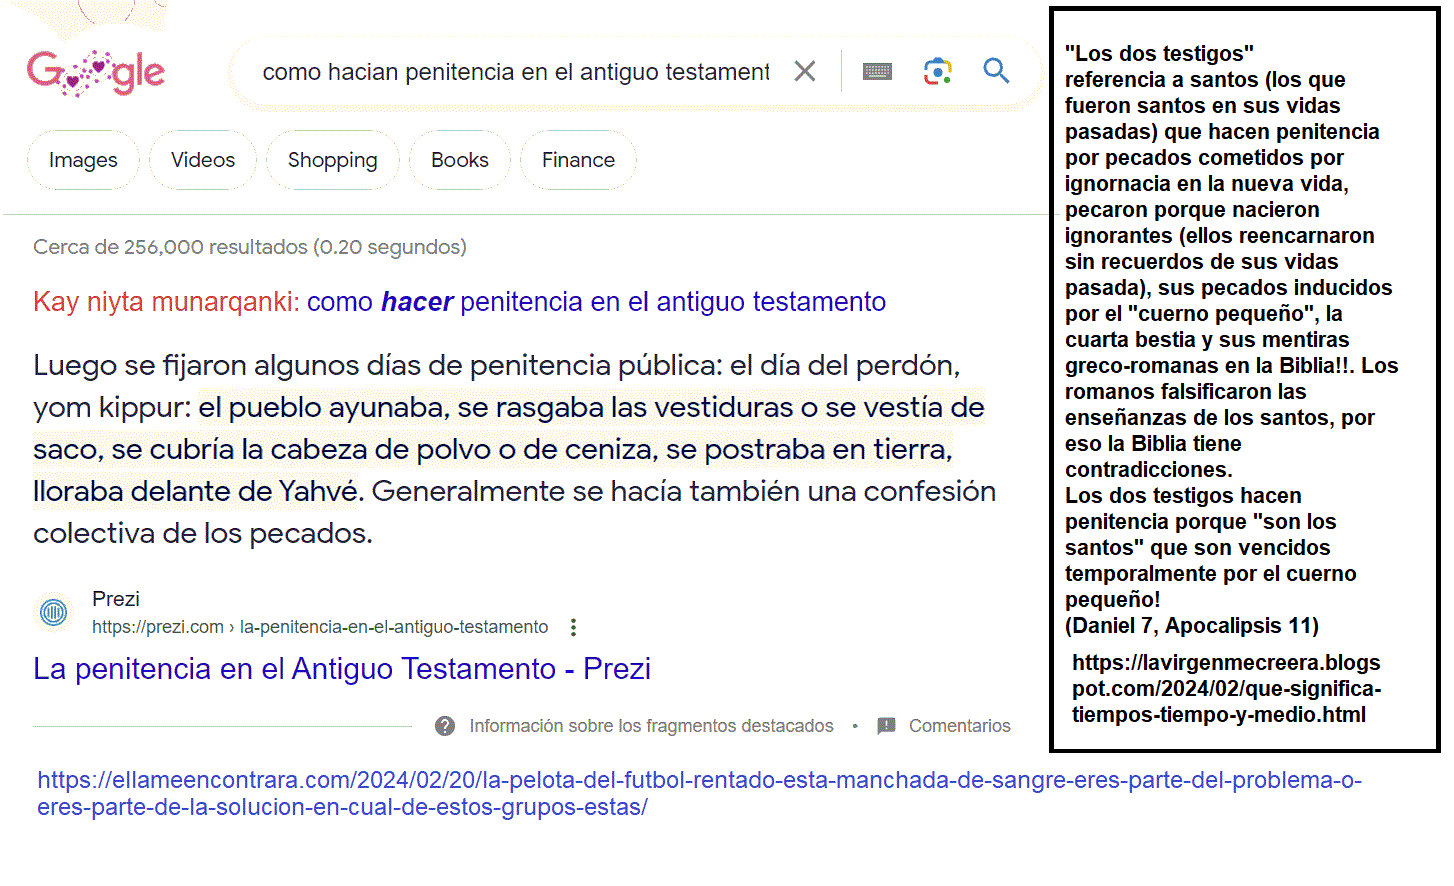Click the question mark help icon near snippet info
The width and height of the screenshot is (1454, 886).
coord(444,725)
